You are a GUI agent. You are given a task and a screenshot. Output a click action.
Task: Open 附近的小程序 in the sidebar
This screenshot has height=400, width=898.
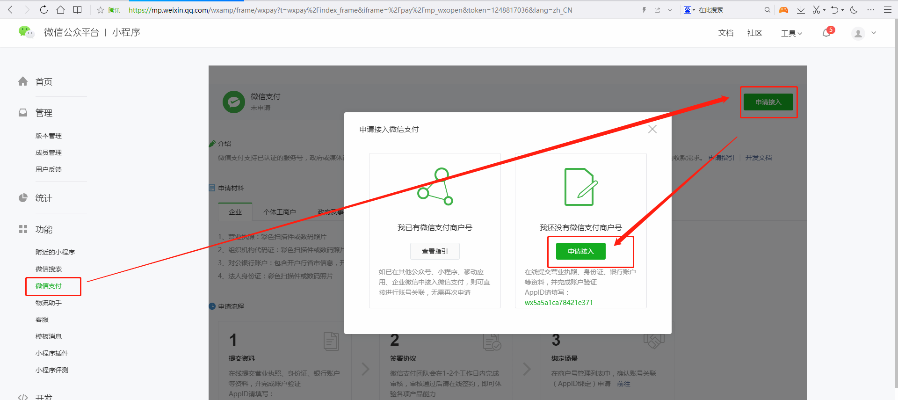pyautogui.click(x=56, y=253)
